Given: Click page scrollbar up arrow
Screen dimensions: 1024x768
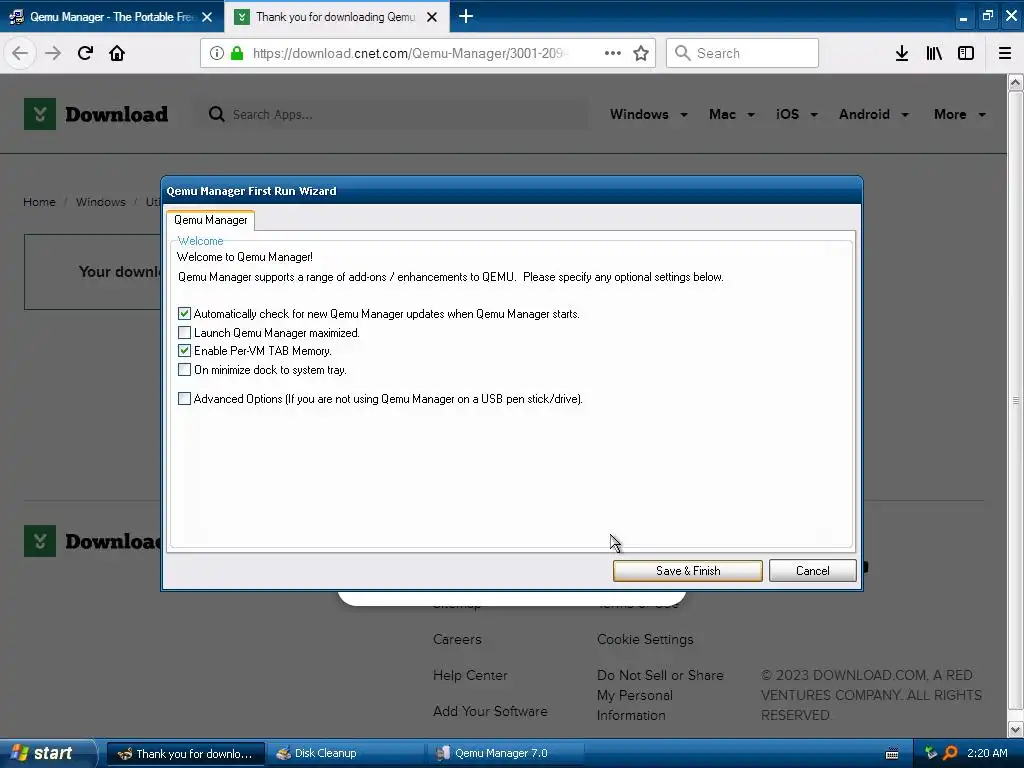Looking at the screenshot, I should coord(1015,83).
